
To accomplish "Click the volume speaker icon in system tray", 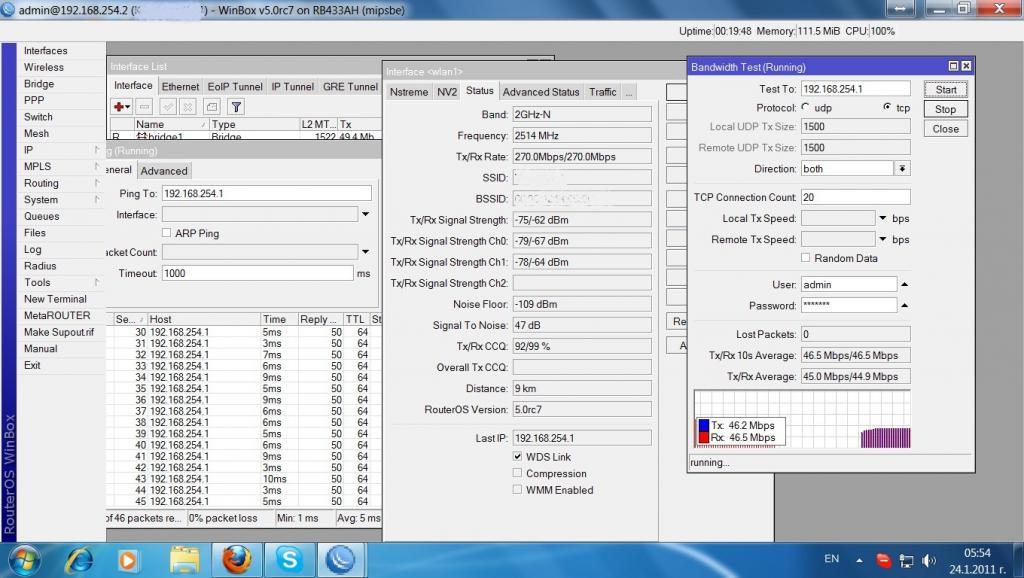I will [929, 559].
